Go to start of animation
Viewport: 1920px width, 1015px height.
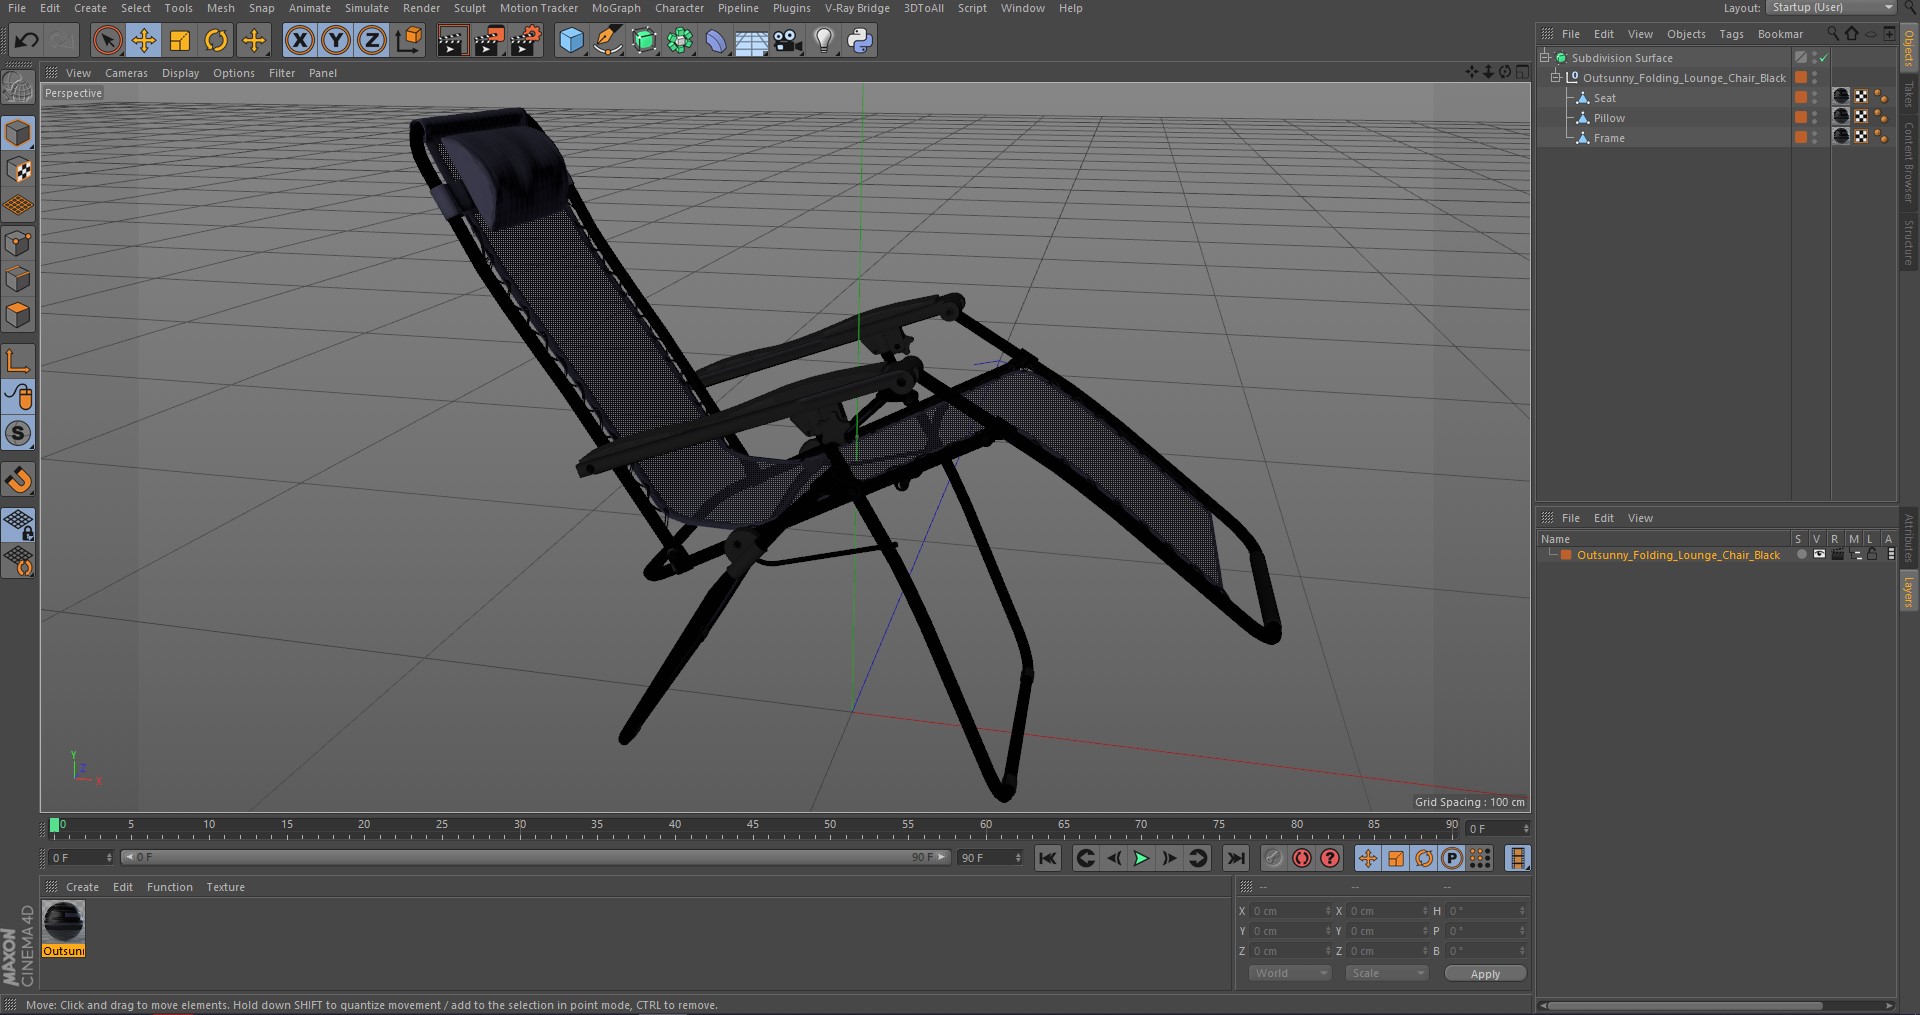click(x=1047, y=858)
